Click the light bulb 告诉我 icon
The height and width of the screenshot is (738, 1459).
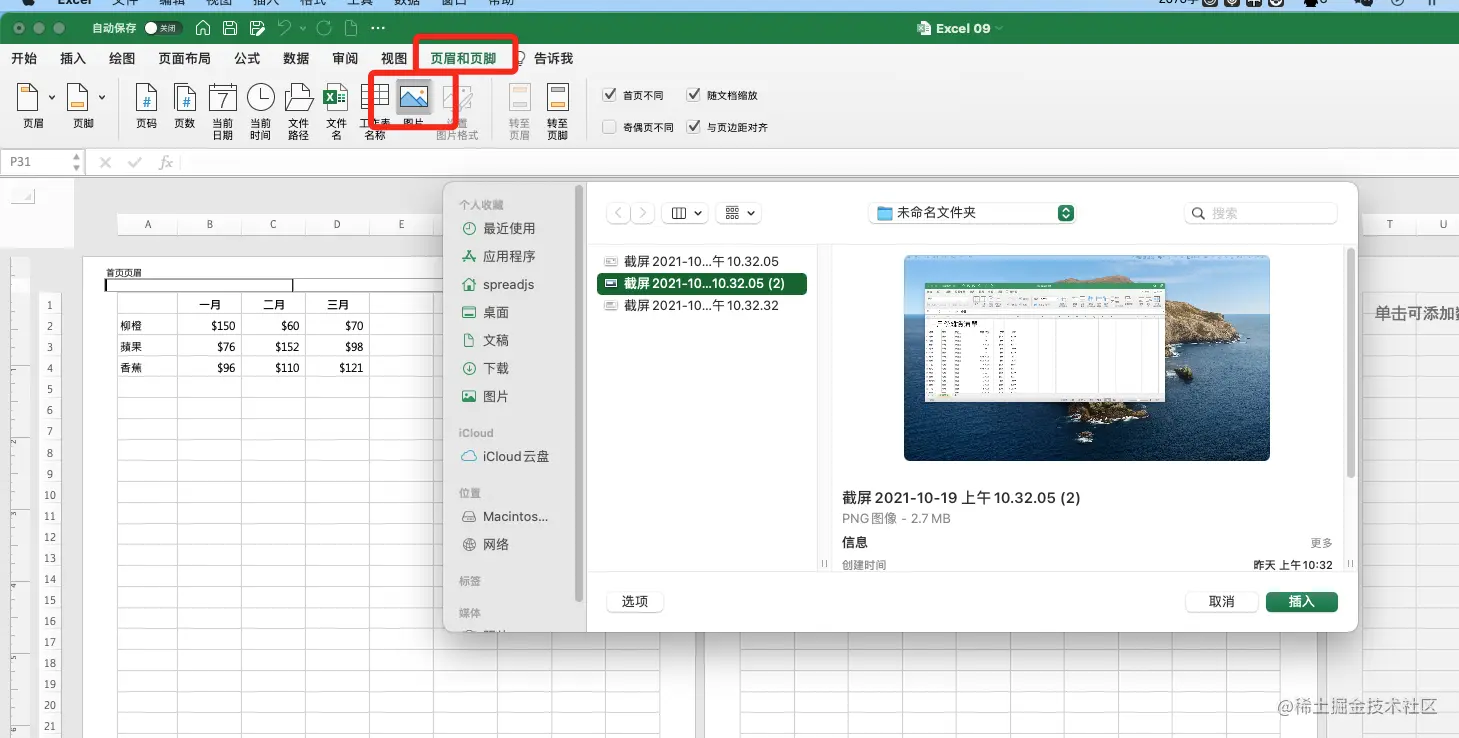[x=519, y=59]
